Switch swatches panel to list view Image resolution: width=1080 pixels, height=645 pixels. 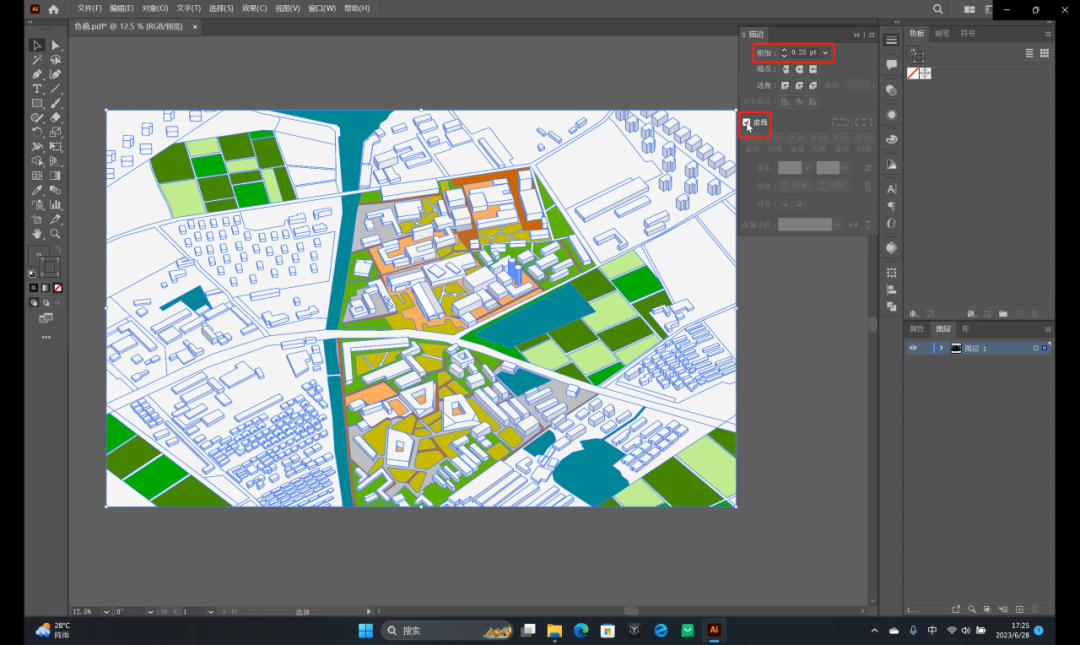click(x=1029, y=53)
